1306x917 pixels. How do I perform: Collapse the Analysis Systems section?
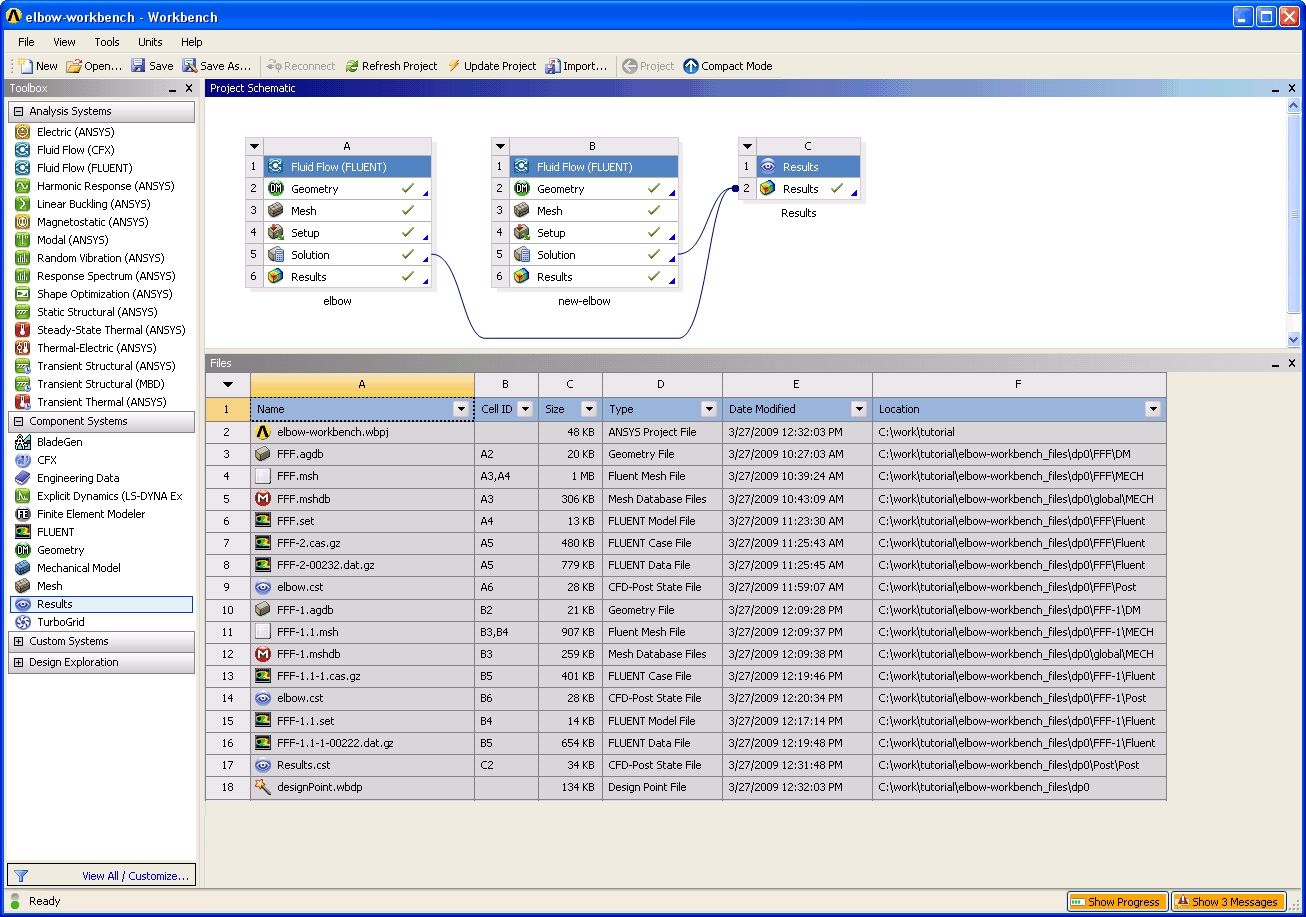click(x=19, y=111)
